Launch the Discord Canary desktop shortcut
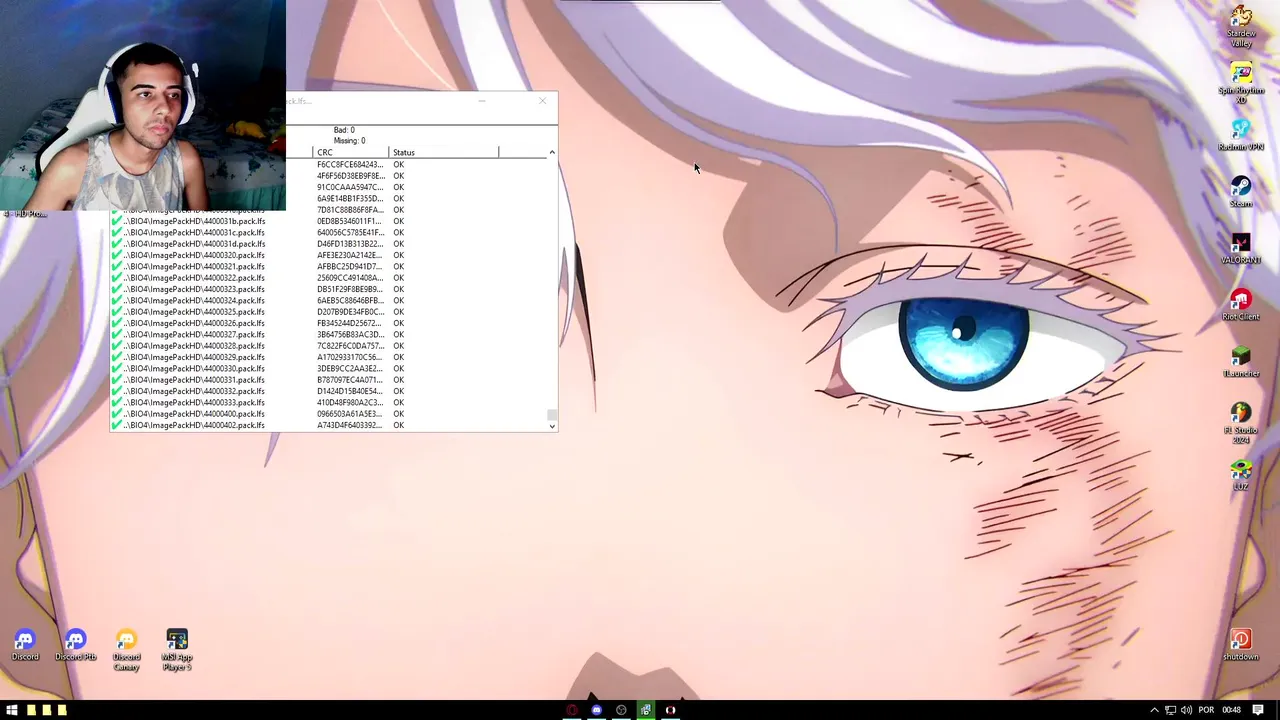 coord(126,651)
